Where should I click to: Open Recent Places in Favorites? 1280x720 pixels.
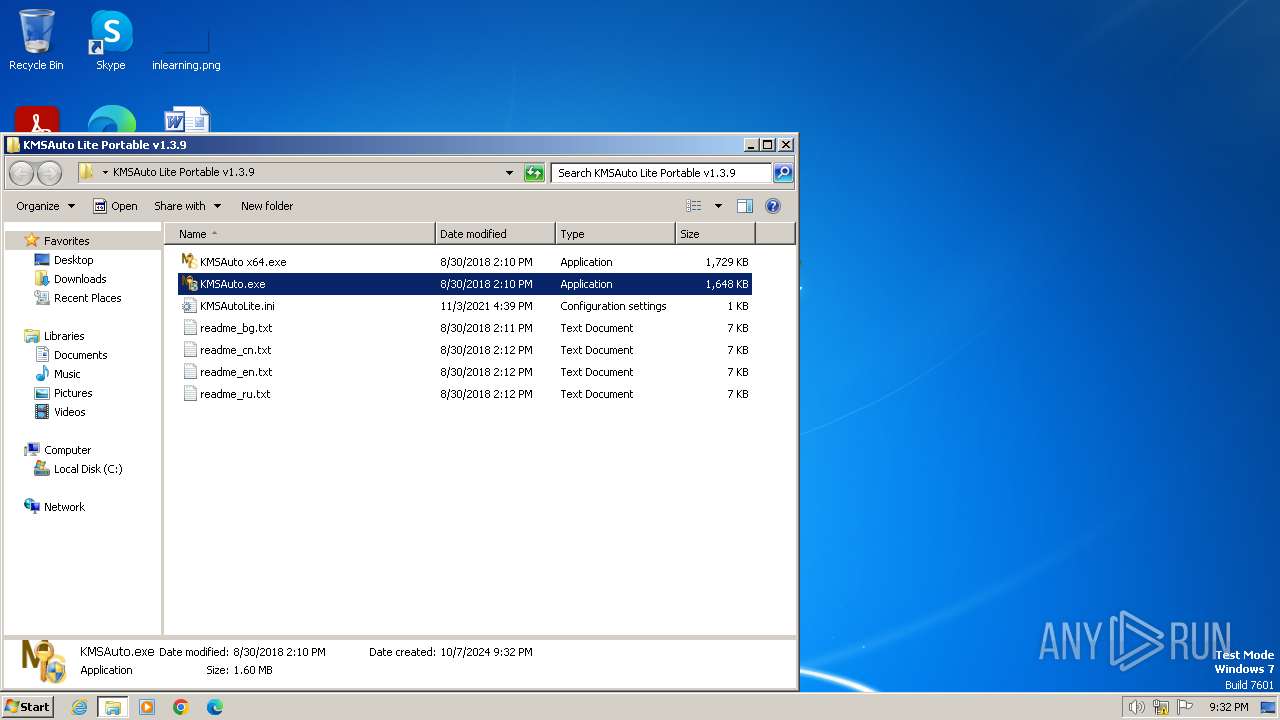coord(87,298)
